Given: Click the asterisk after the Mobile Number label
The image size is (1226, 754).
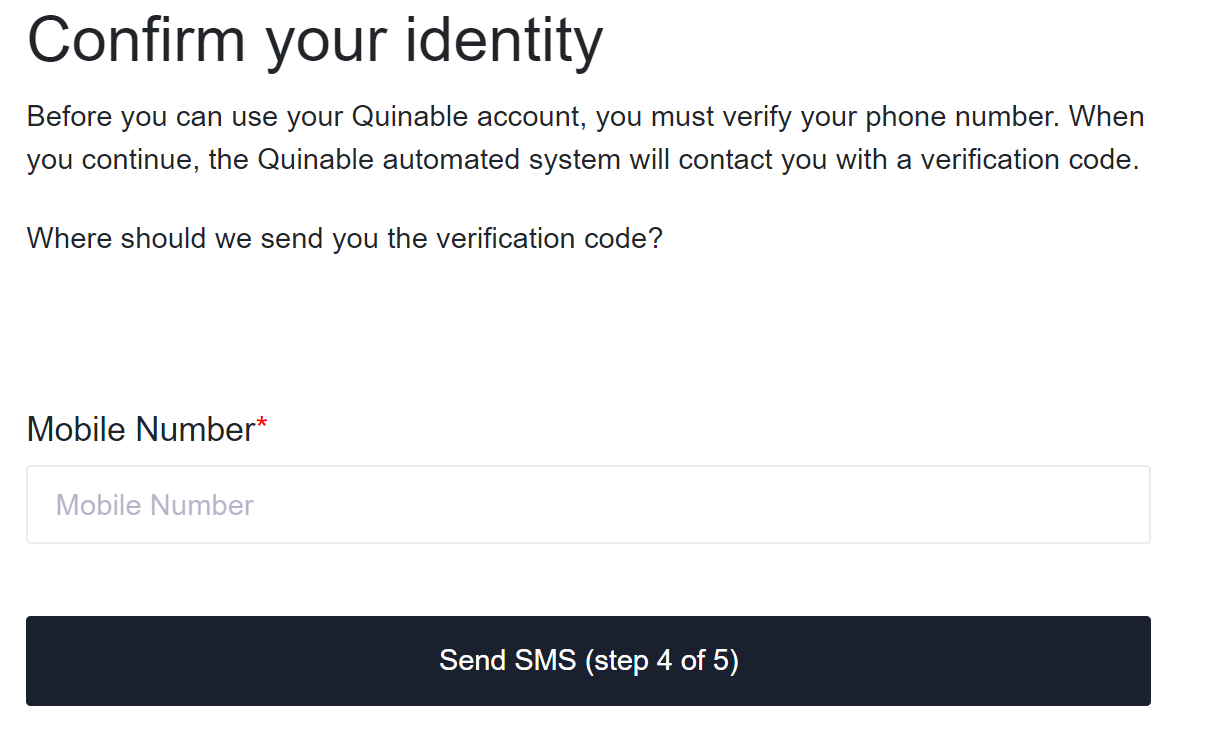Looking at the screenshot, I should (x=262, y=427).
